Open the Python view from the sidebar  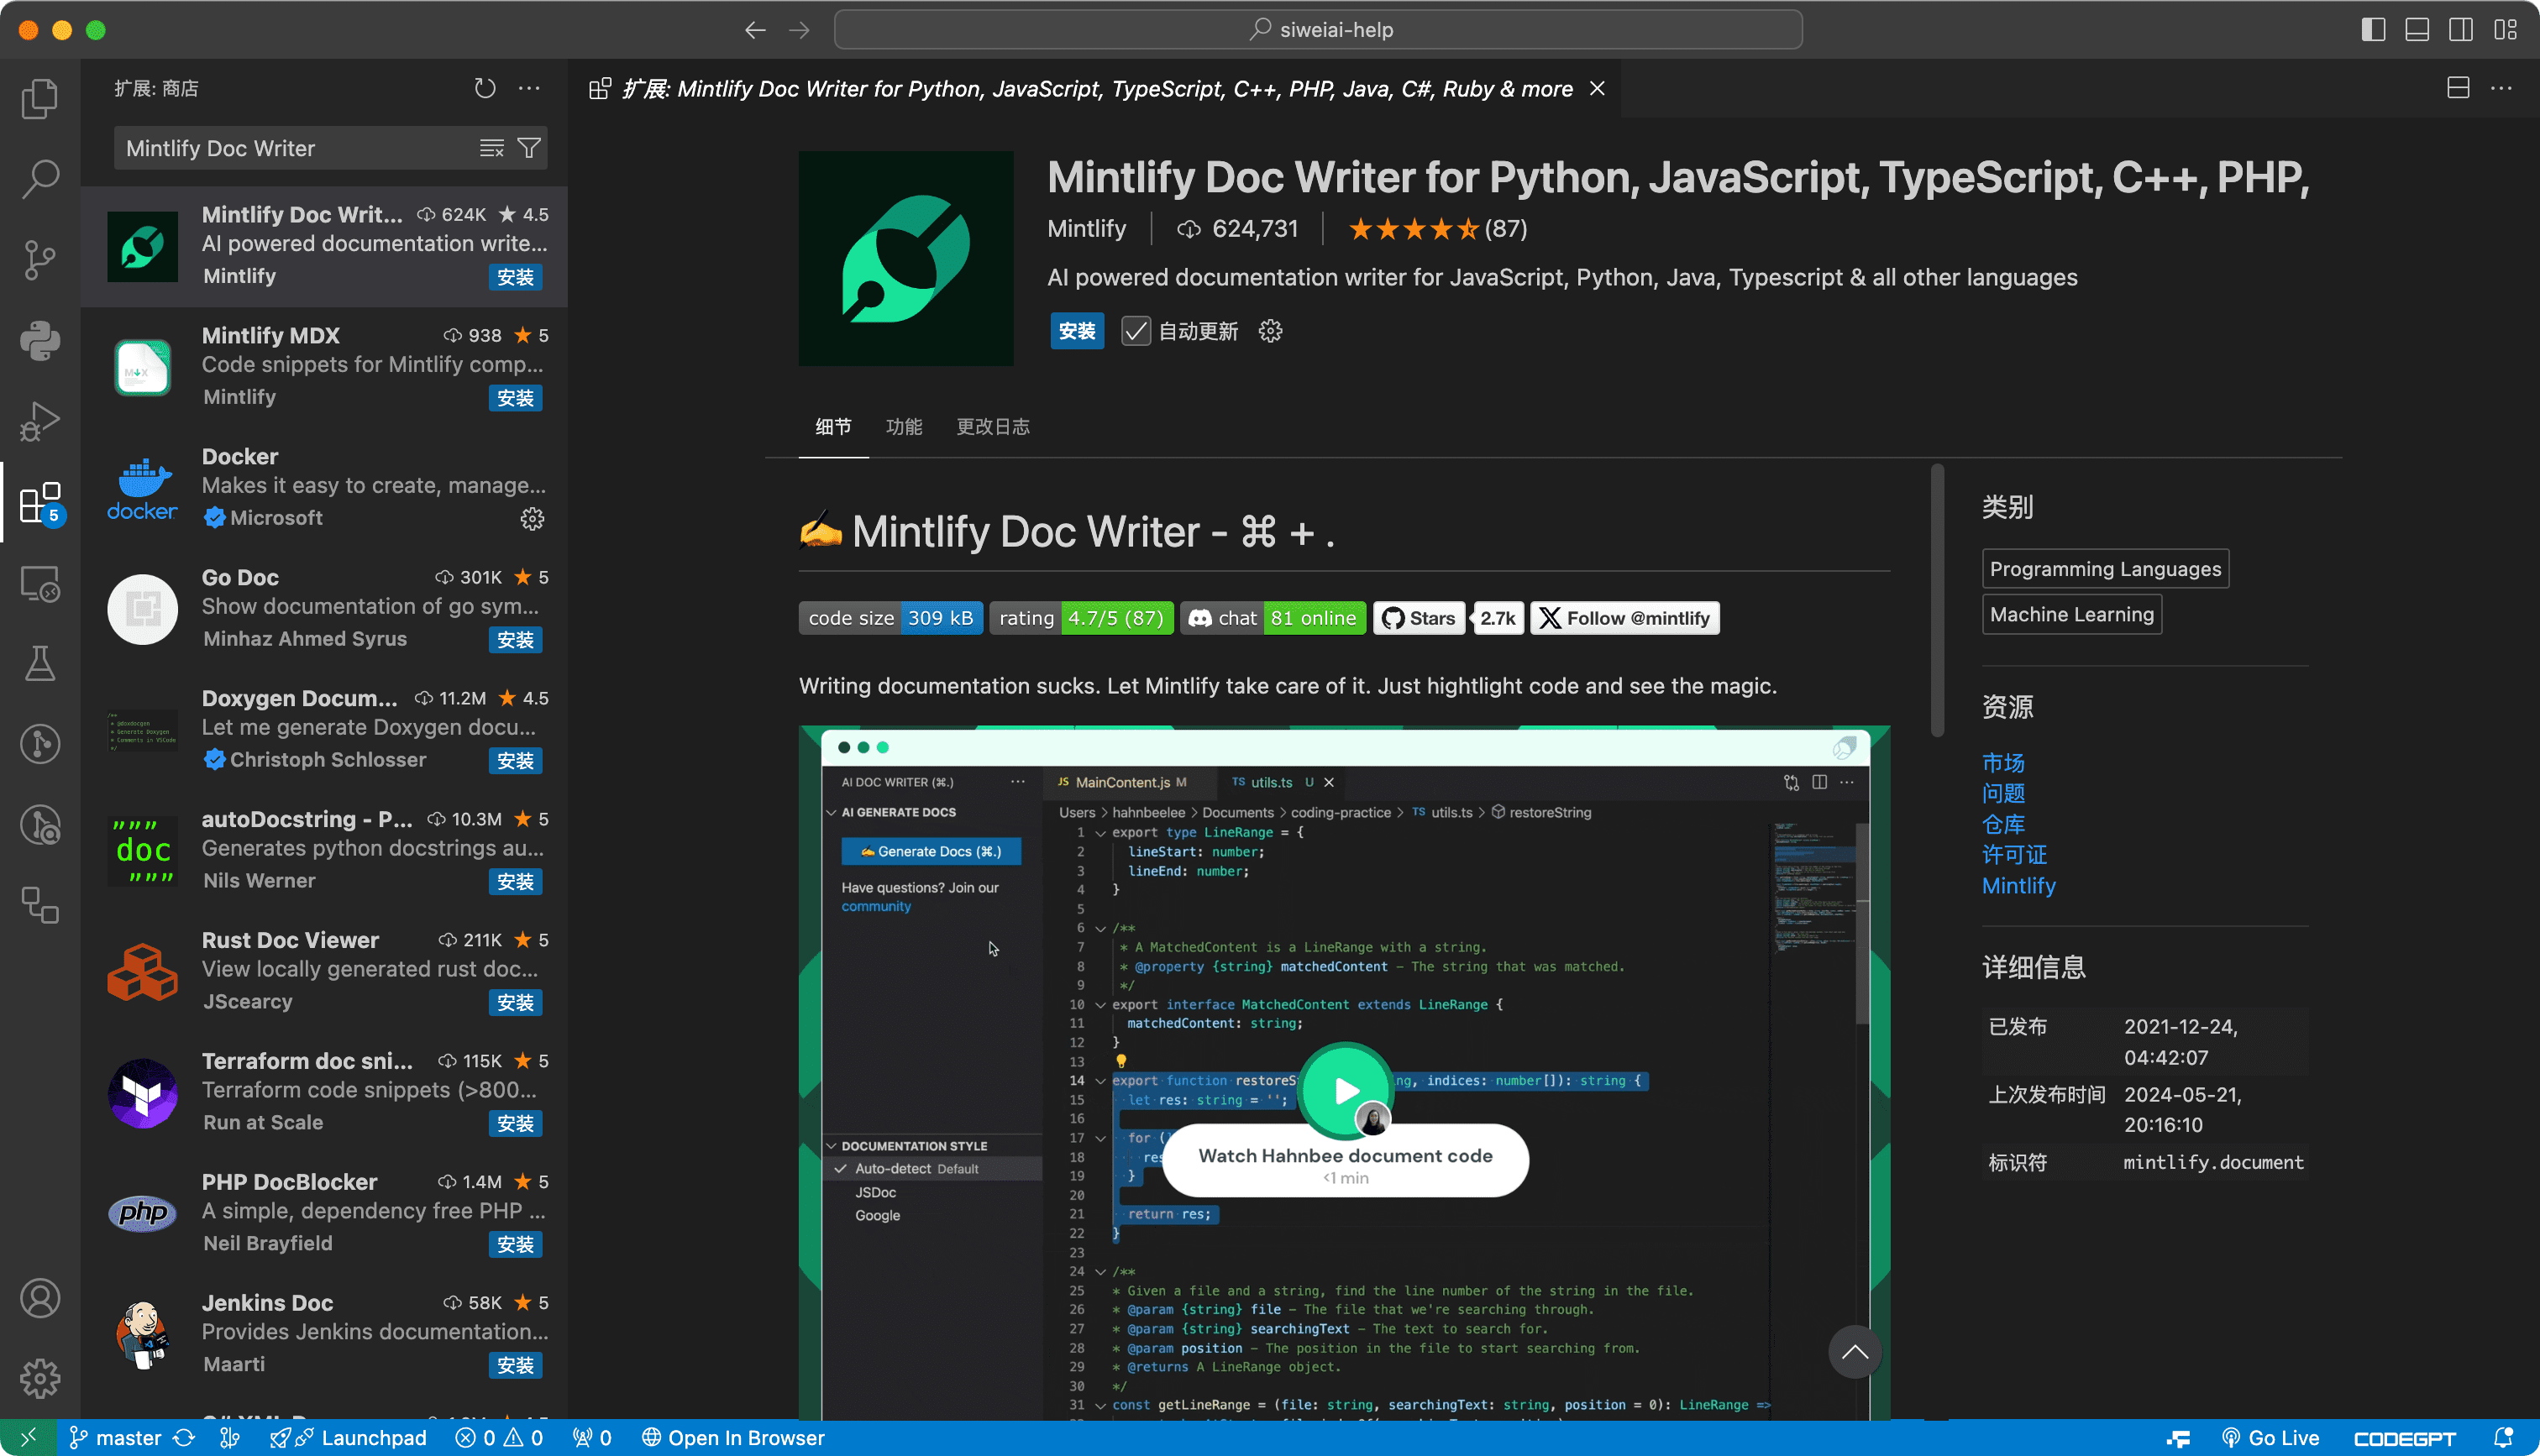point(40,340)
